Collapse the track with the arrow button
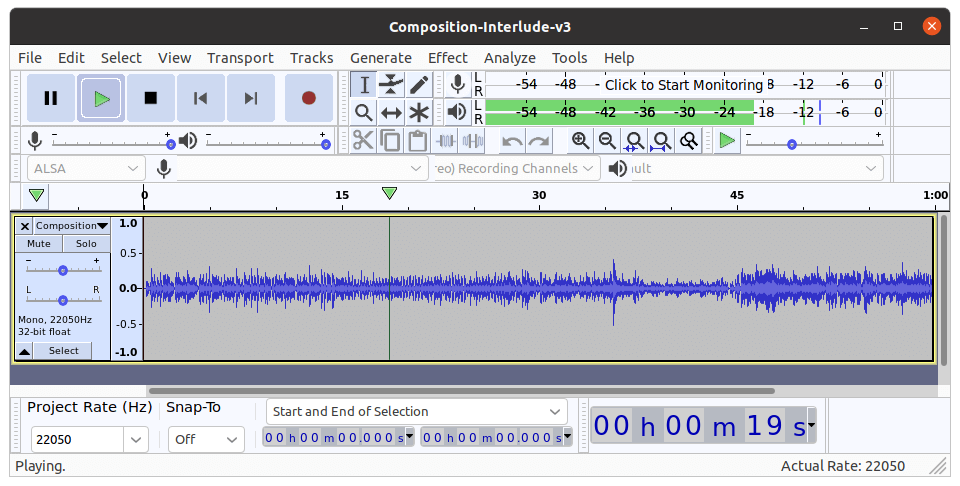Viewport: 960px width, 486px height. (24, 351)
